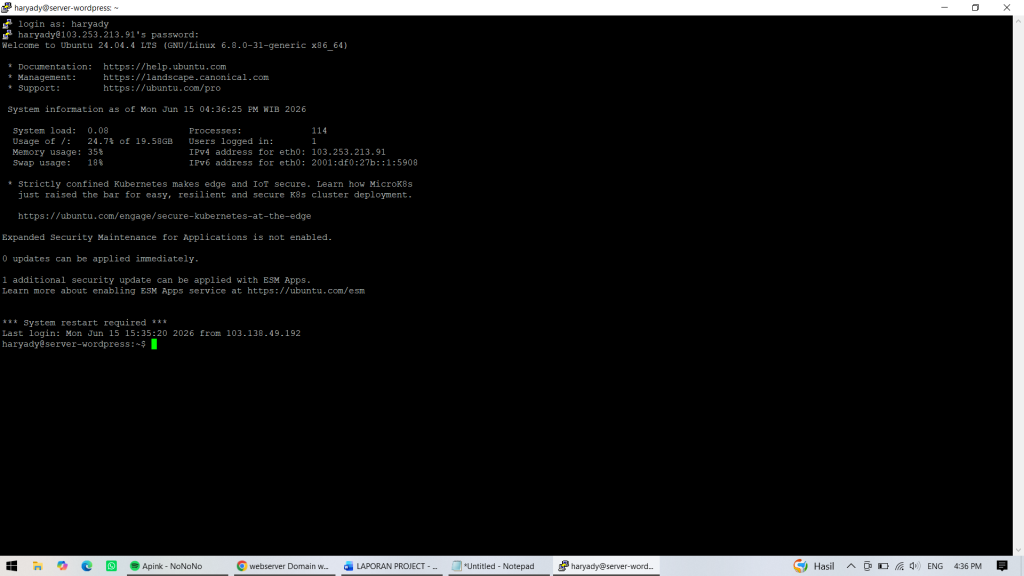Click the System load 0.08 value
This screenshot has height=576, width=1024.
point(98,131)
